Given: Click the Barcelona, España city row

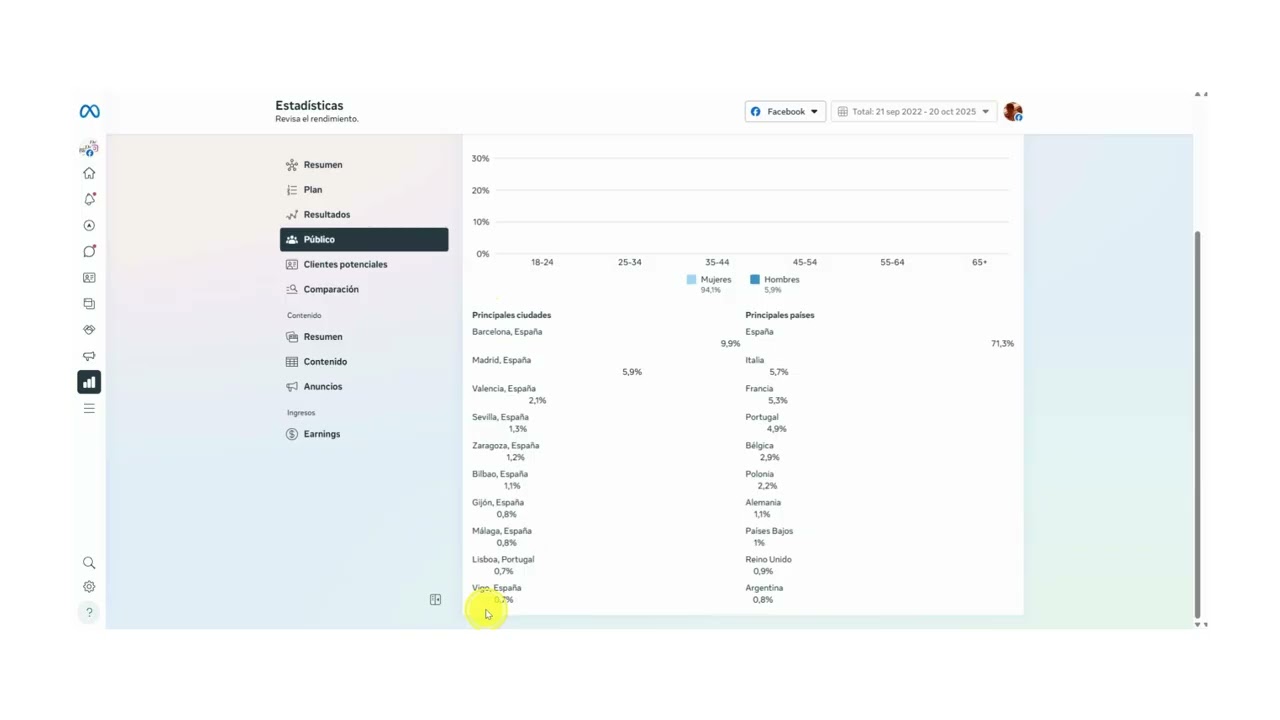Looking at the screenshot, I should (x=606, y=338).
